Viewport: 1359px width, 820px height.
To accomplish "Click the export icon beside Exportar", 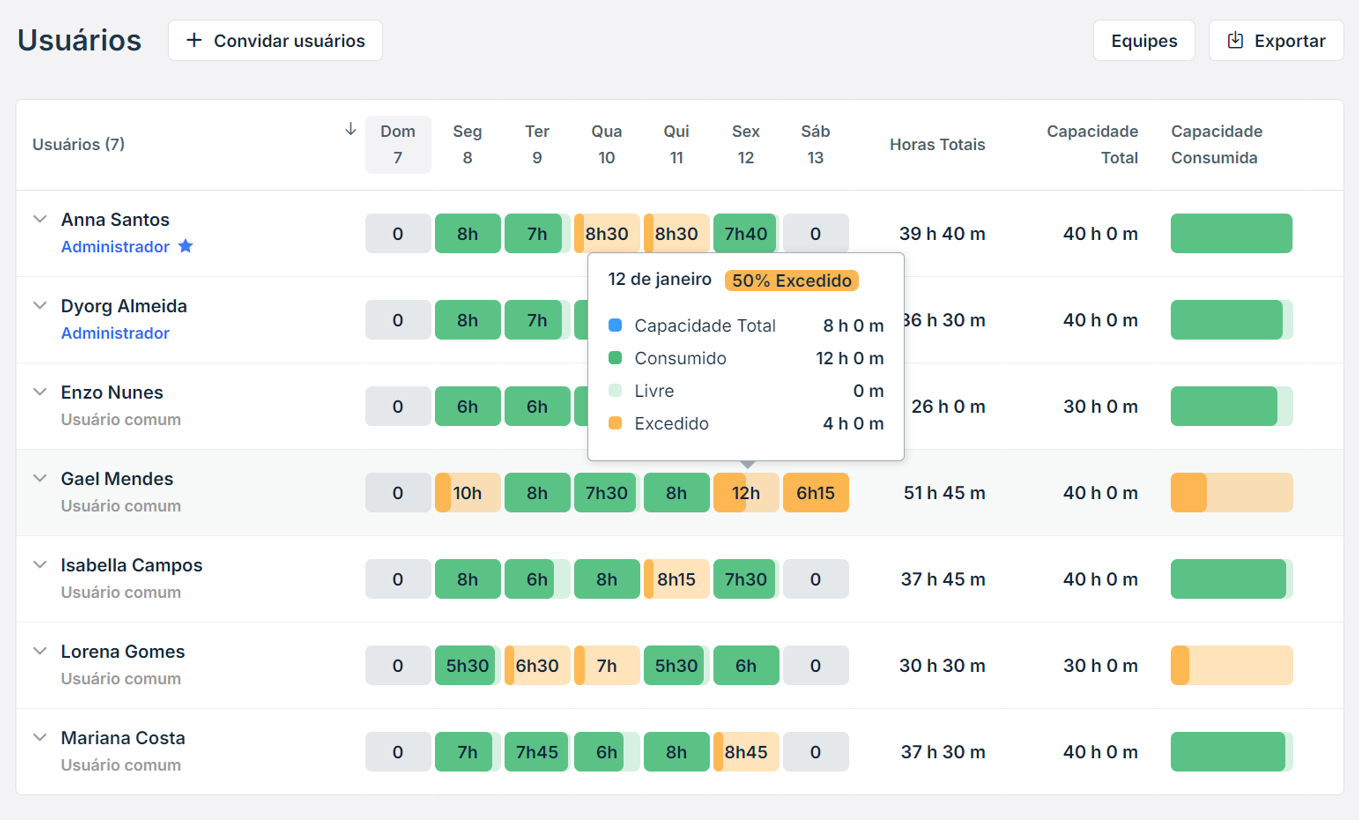I will (1235, 40).
